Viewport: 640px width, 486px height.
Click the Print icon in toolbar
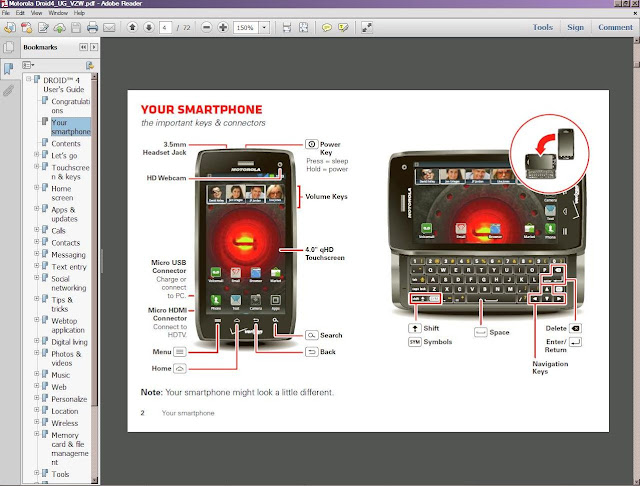click(x=92, y=28)
